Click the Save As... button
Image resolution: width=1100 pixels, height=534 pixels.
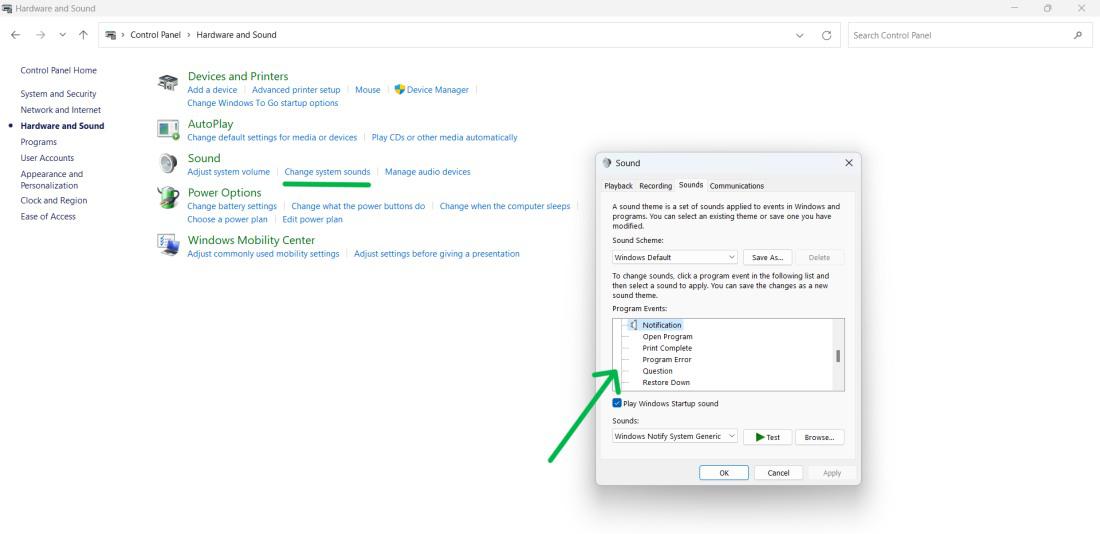[x=767, y=258]
